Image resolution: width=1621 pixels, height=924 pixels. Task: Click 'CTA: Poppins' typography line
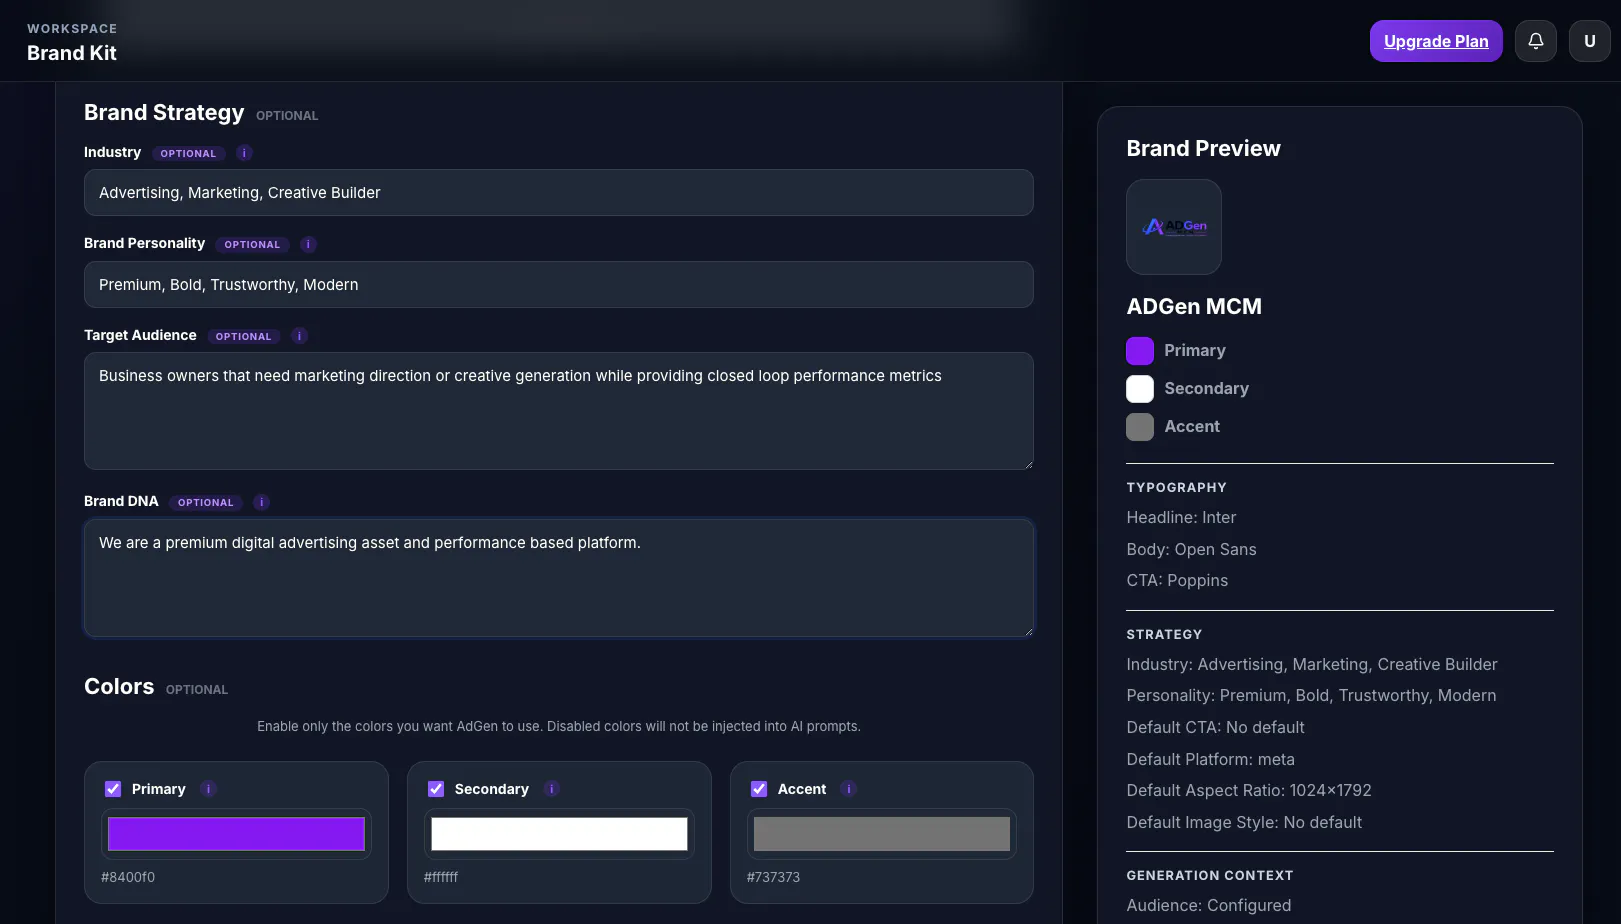(1177, 580)
